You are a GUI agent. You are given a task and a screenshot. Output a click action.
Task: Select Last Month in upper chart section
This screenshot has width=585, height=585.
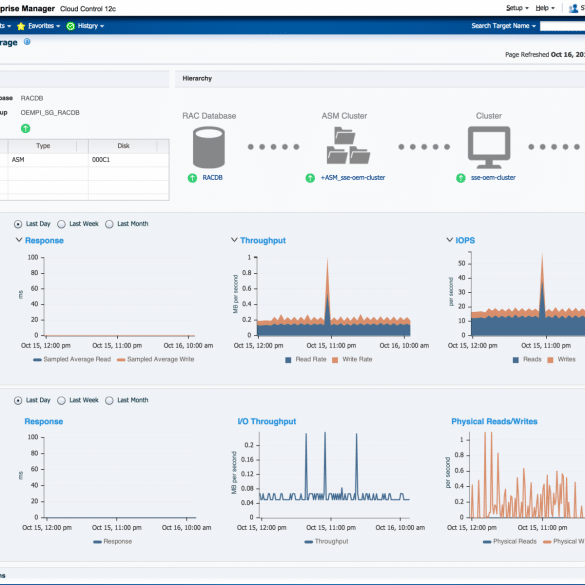coord(109,224)
